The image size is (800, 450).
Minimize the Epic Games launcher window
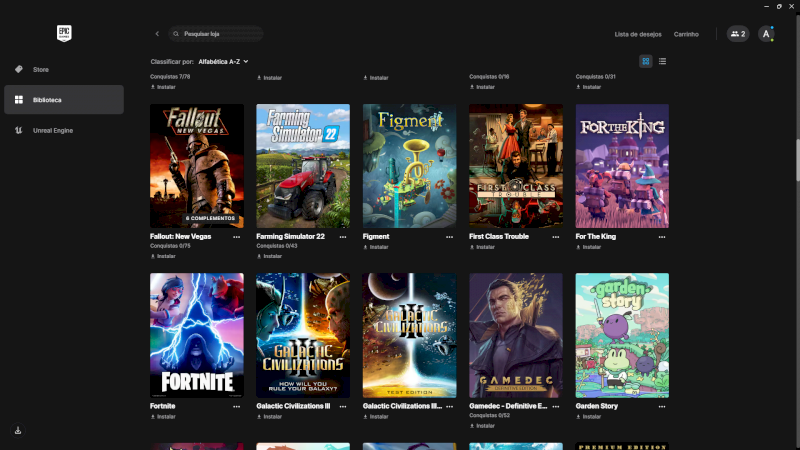tap(766, 6)
